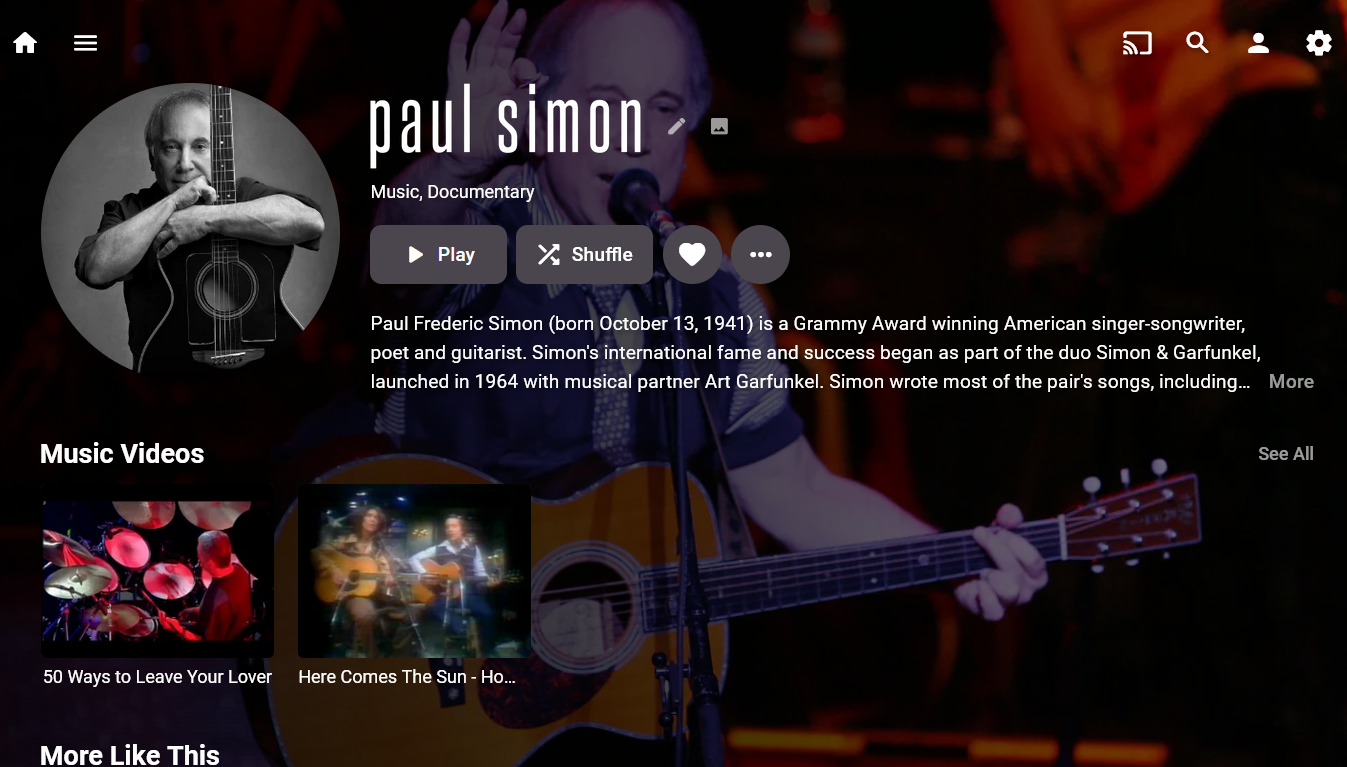Select the 50 Ways to Leave Your Lover title
Image resolution: width=1347 pixels, height=767 pixels.
click(x=157, y=677)
